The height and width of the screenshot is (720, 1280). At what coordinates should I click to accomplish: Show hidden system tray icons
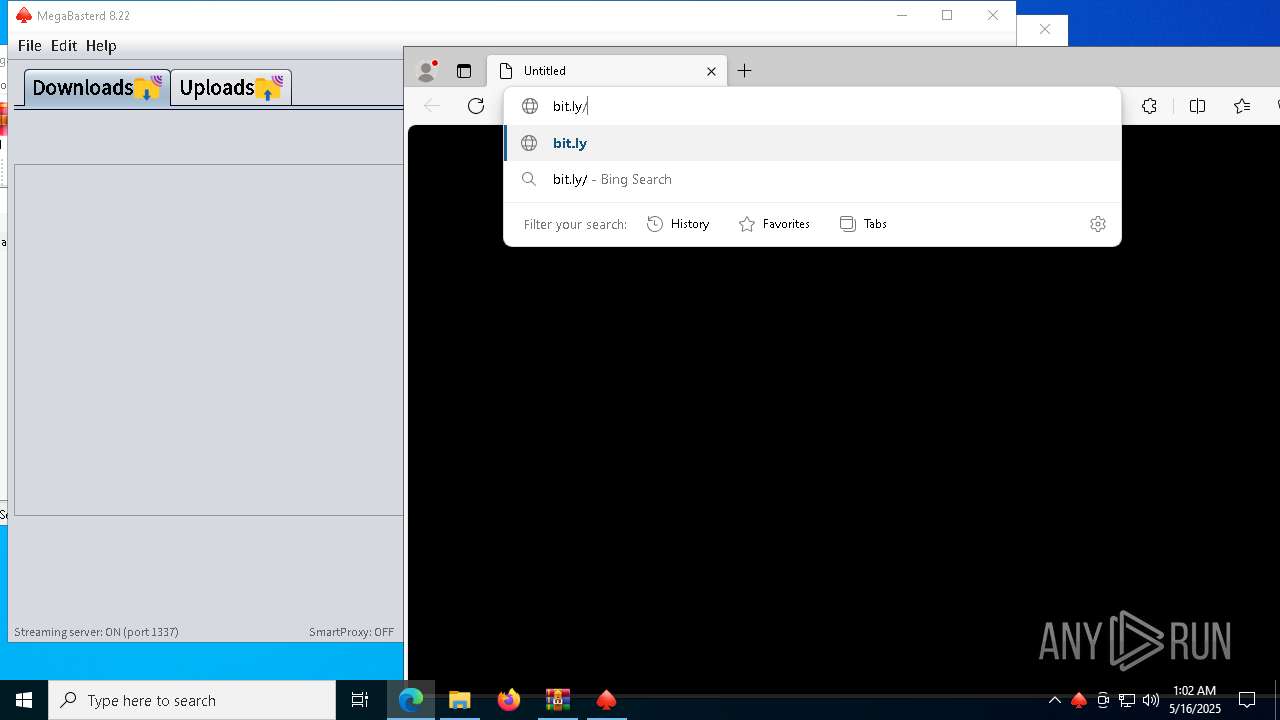(x=1054, y=700)
